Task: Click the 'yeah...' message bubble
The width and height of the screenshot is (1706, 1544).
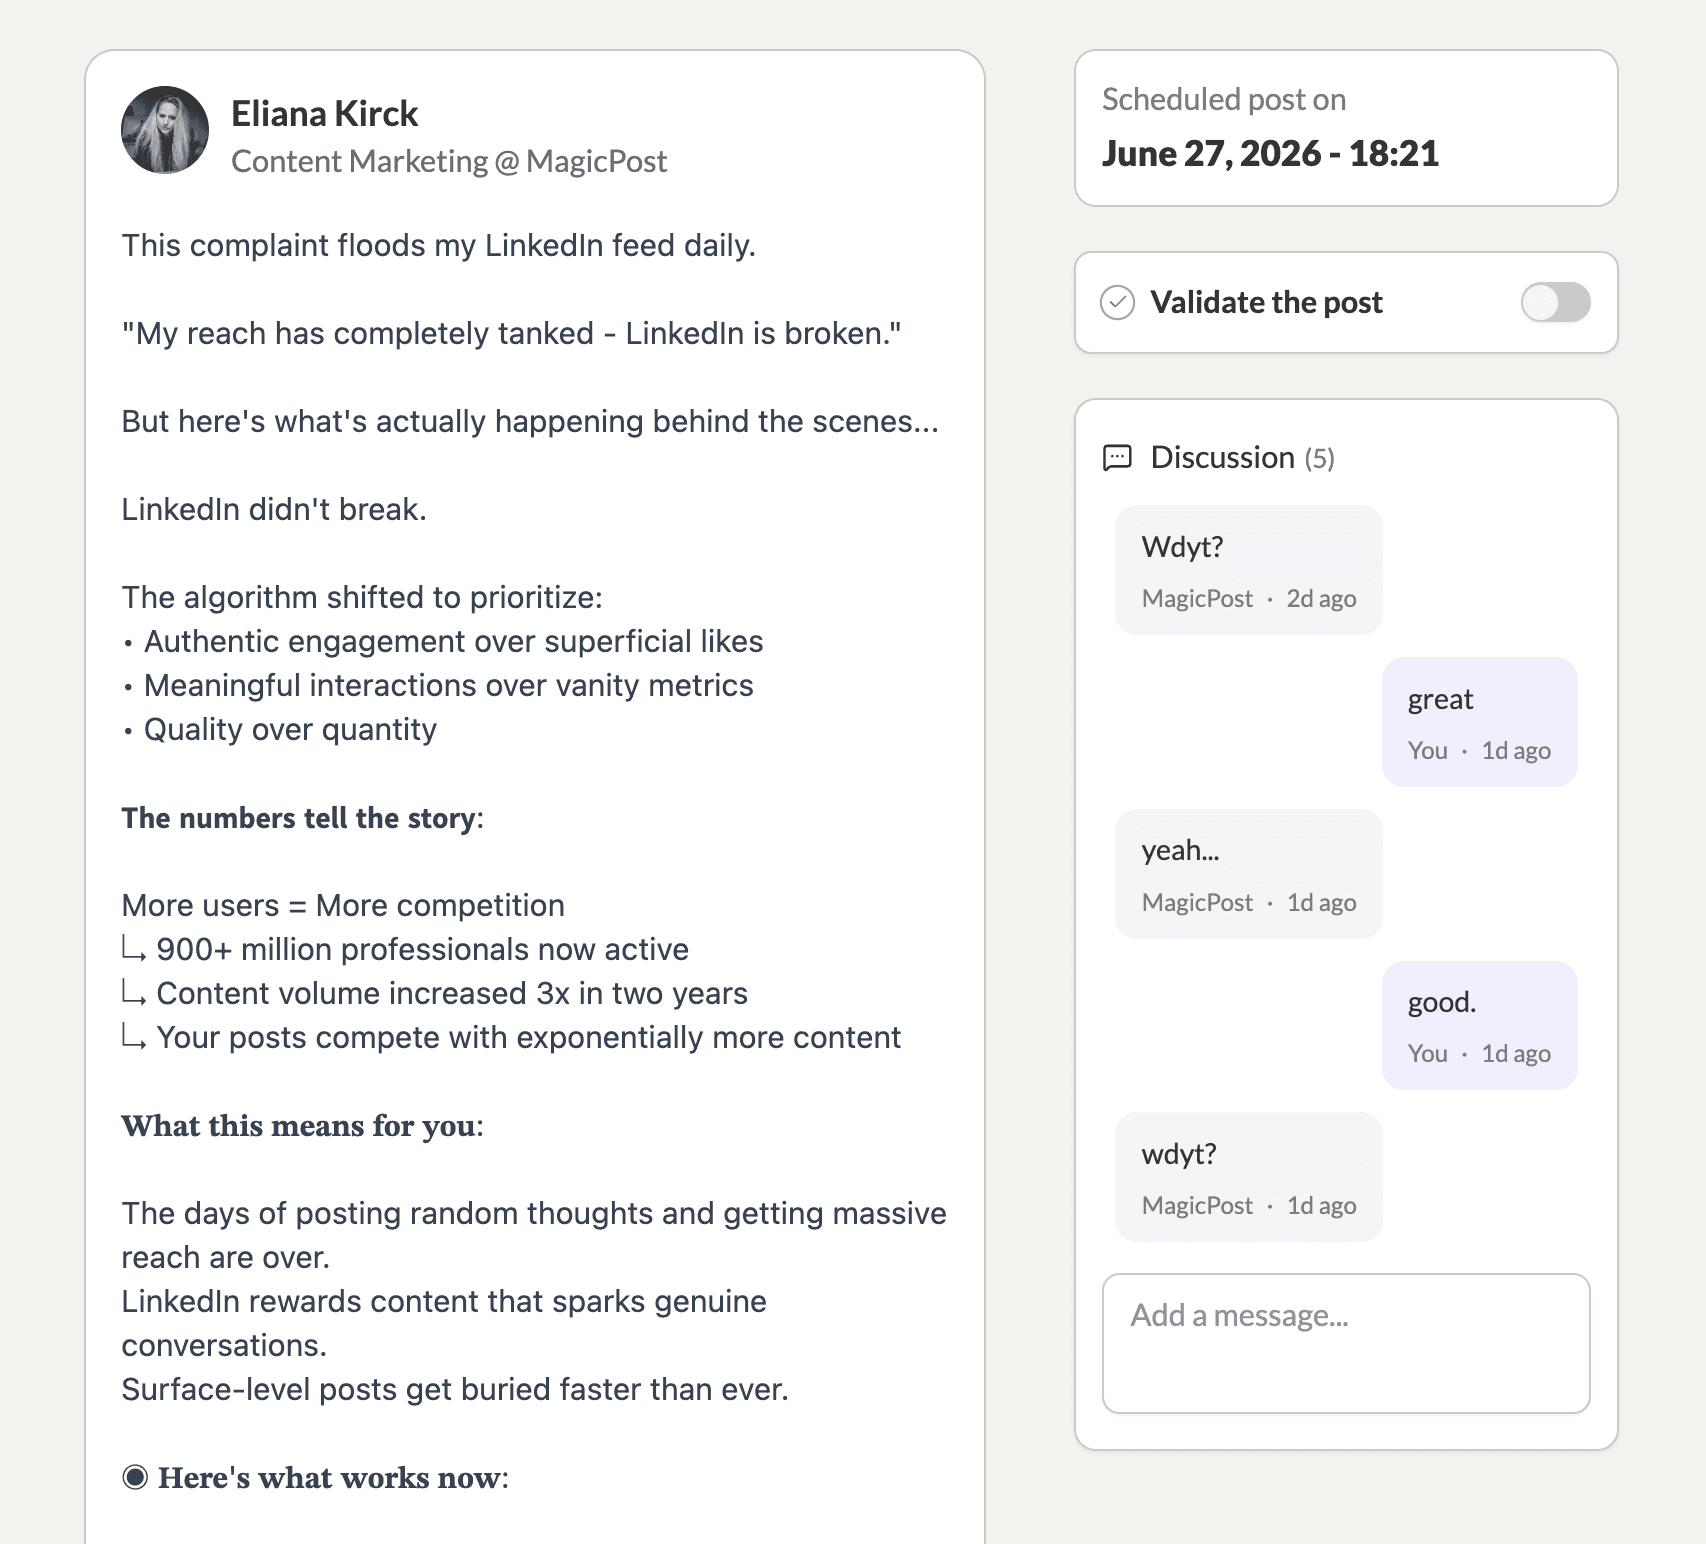Action: pos(1248,874)
